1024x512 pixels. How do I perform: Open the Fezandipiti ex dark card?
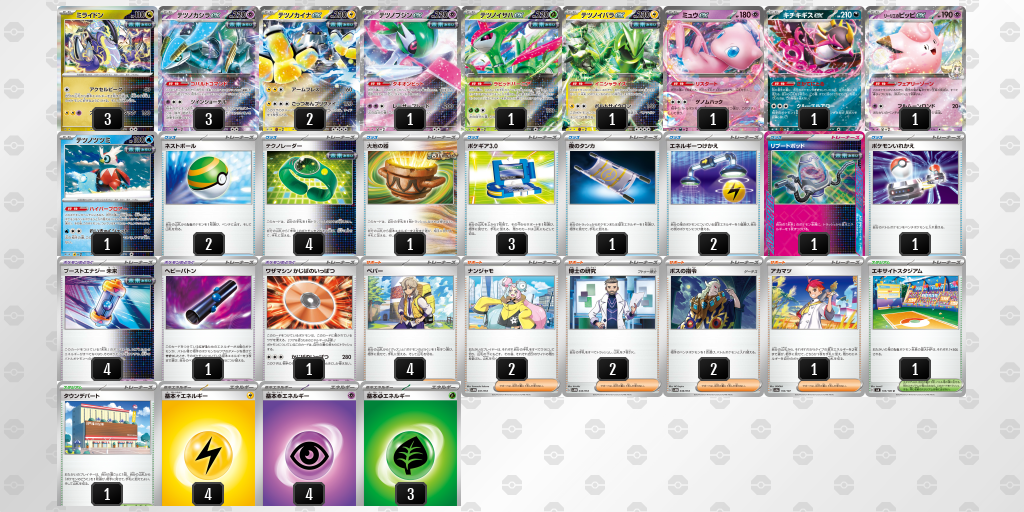click(814, 68)
